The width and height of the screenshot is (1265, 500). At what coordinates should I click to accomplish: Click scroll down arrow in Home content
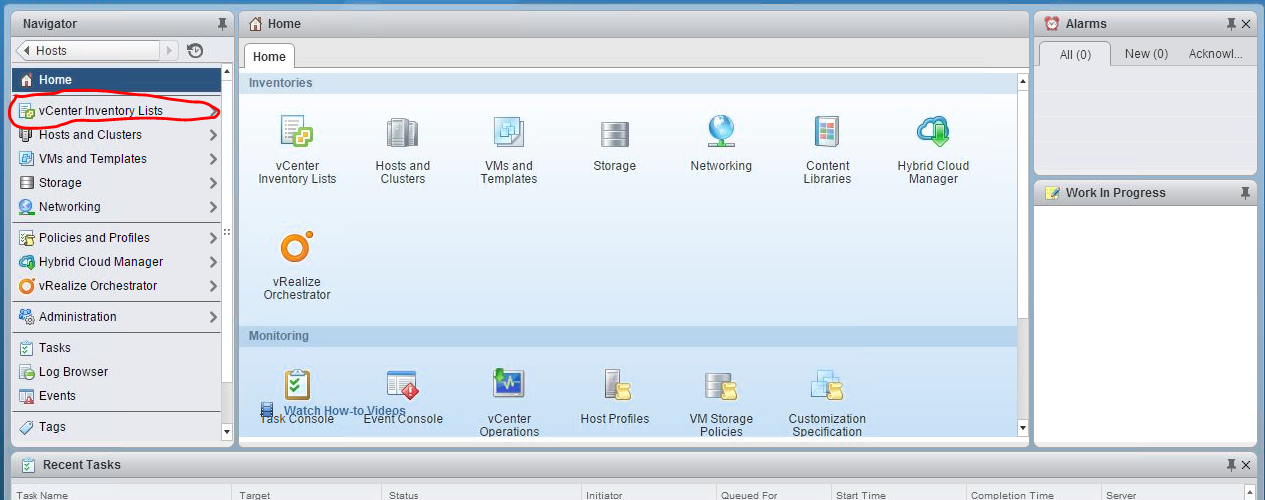tap(1022, 428)
